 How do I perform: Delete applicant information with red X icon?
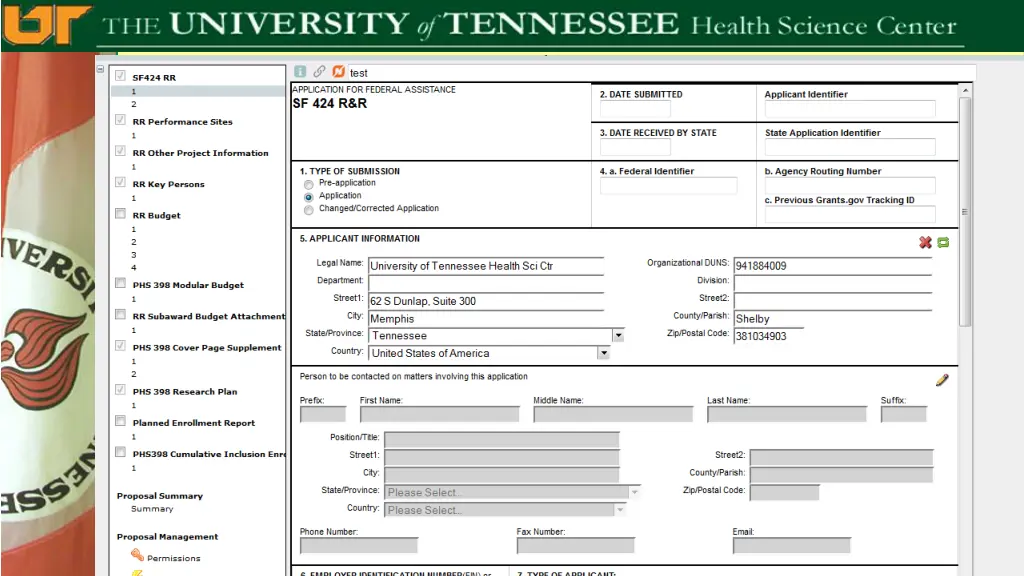[x=925, y=242]
